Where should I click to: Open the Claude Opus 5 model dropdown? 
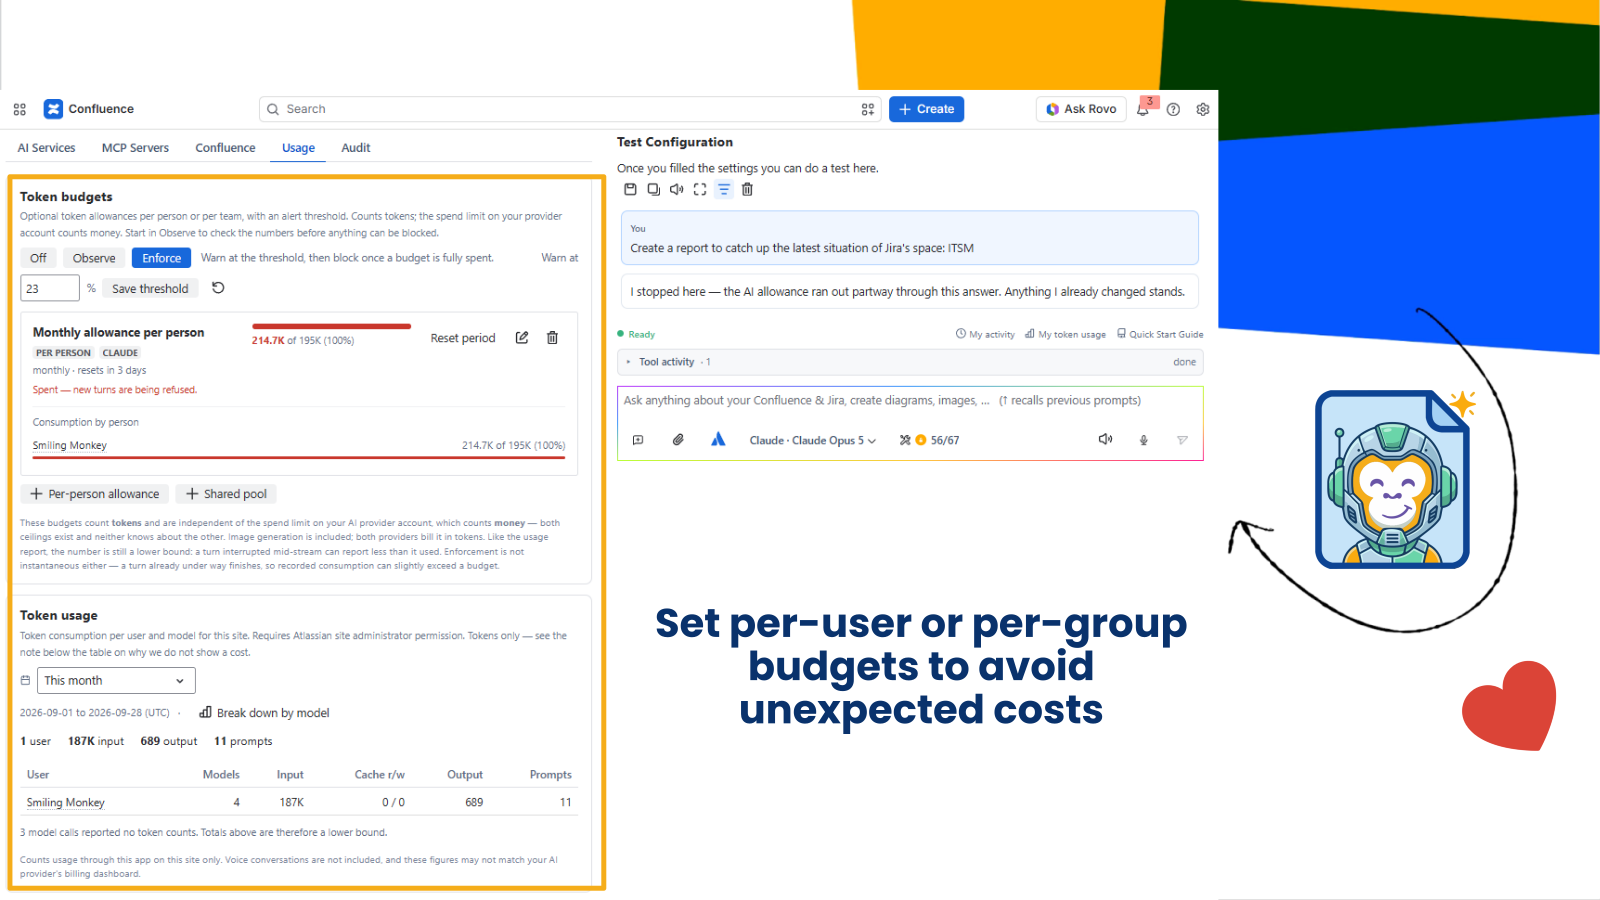(812, 440)
